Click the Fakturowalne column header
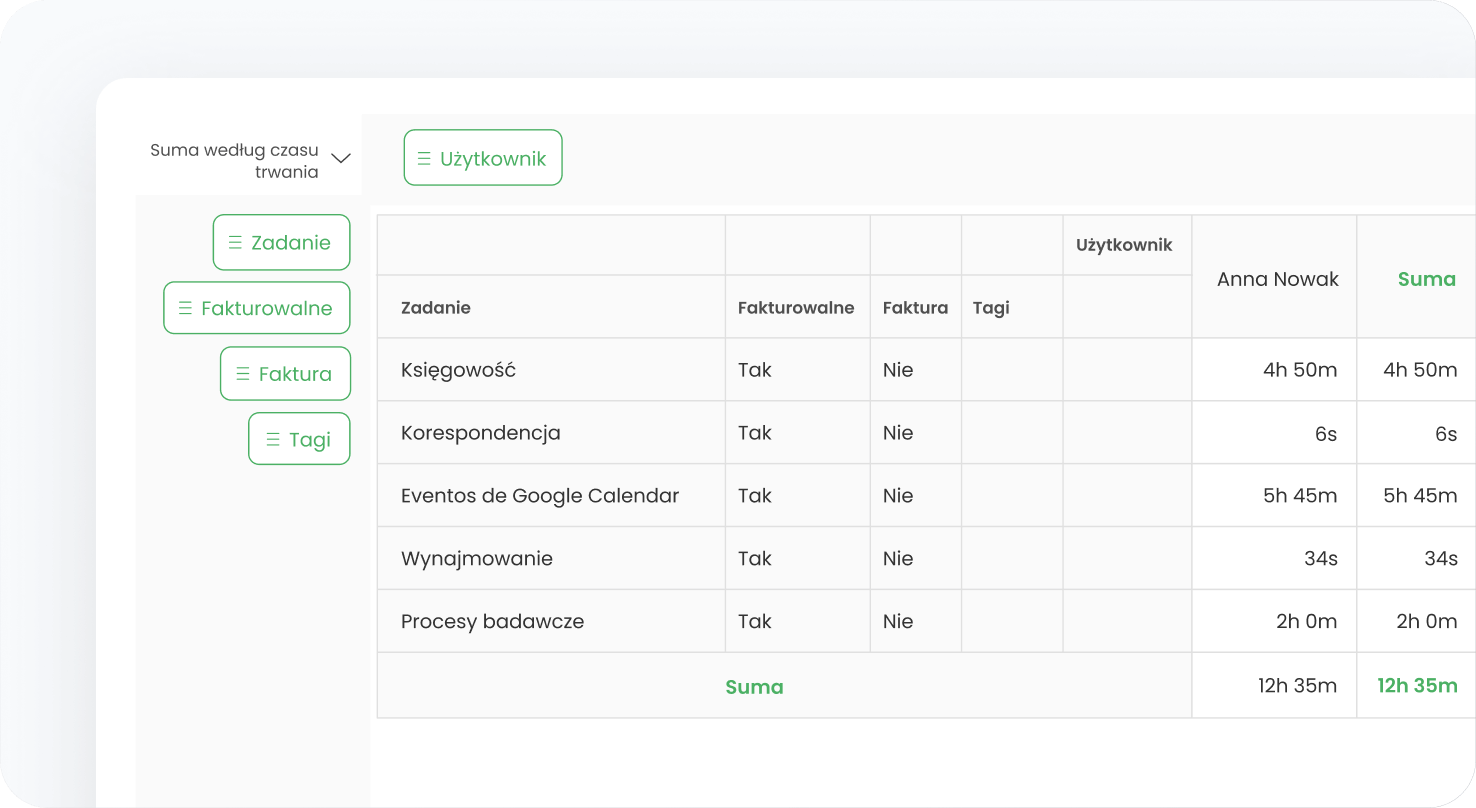 tap(796, 308)
